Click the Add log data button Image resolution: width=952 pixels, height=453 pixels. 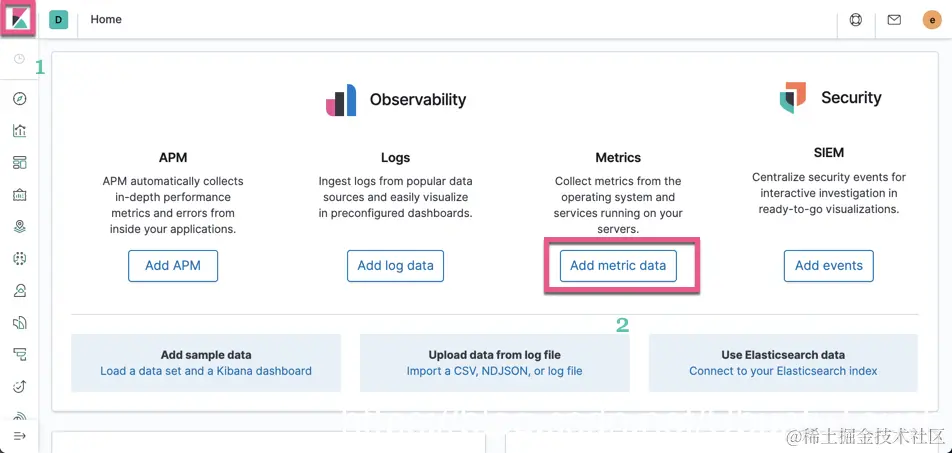[x=395, y=266]
